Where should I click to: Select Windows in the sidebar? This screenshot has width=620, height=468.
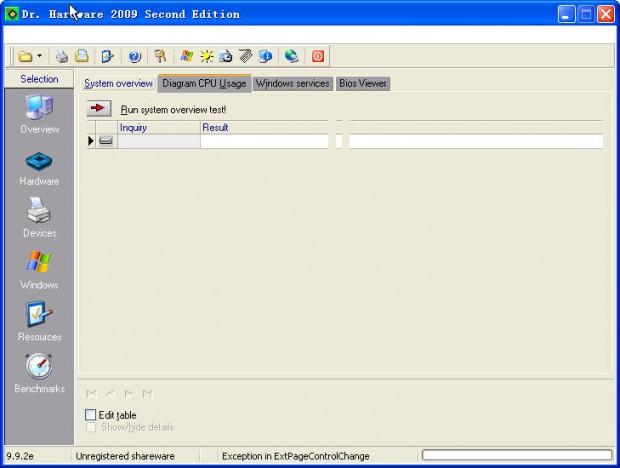coord(39,270)
